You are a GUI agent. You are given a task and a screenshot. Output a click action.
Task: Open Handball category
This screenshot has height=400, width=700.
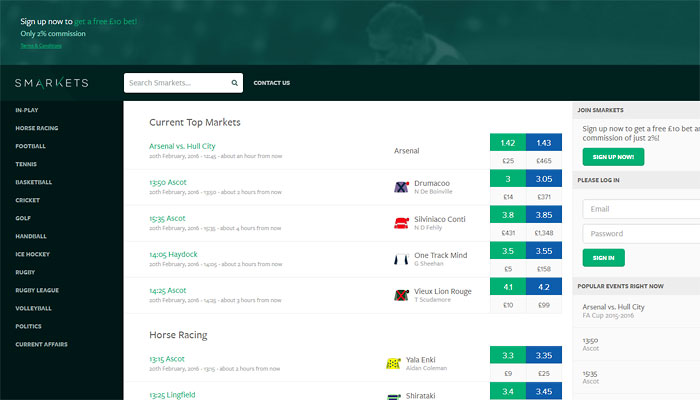[31, 236]
